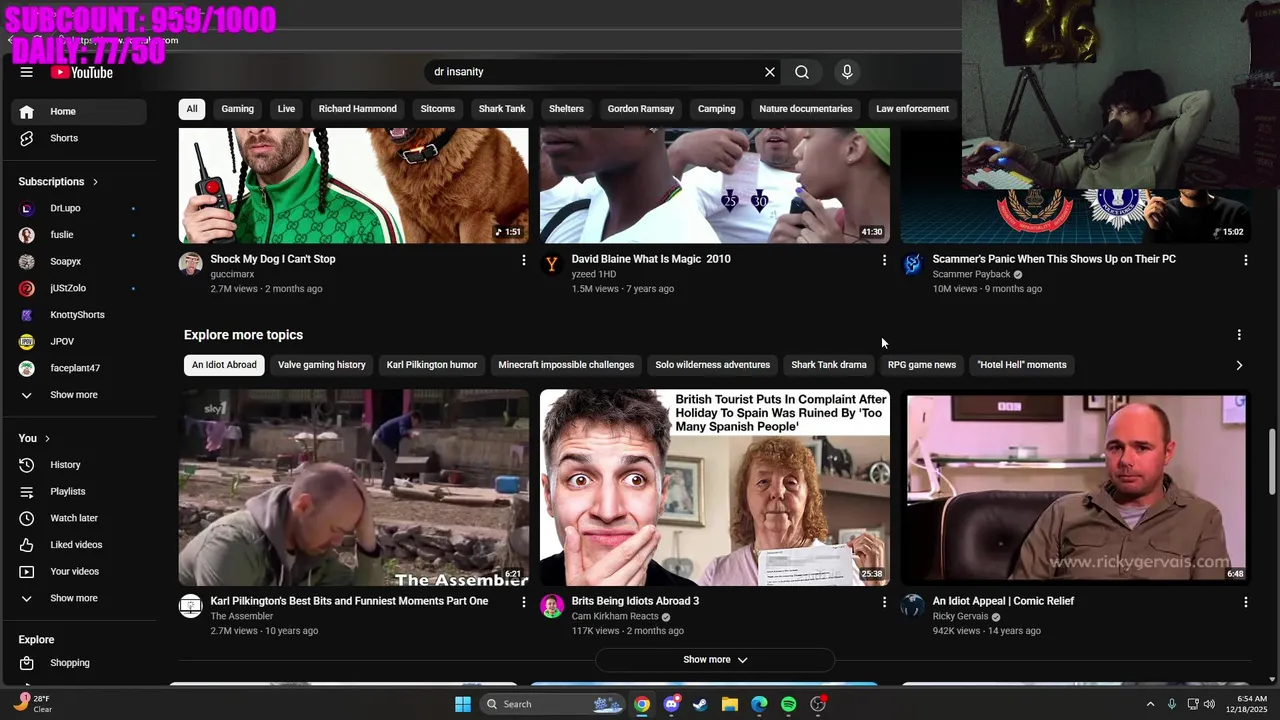Select the Shark Tank filter chip

pyautogui.click(x=502, y=109)
